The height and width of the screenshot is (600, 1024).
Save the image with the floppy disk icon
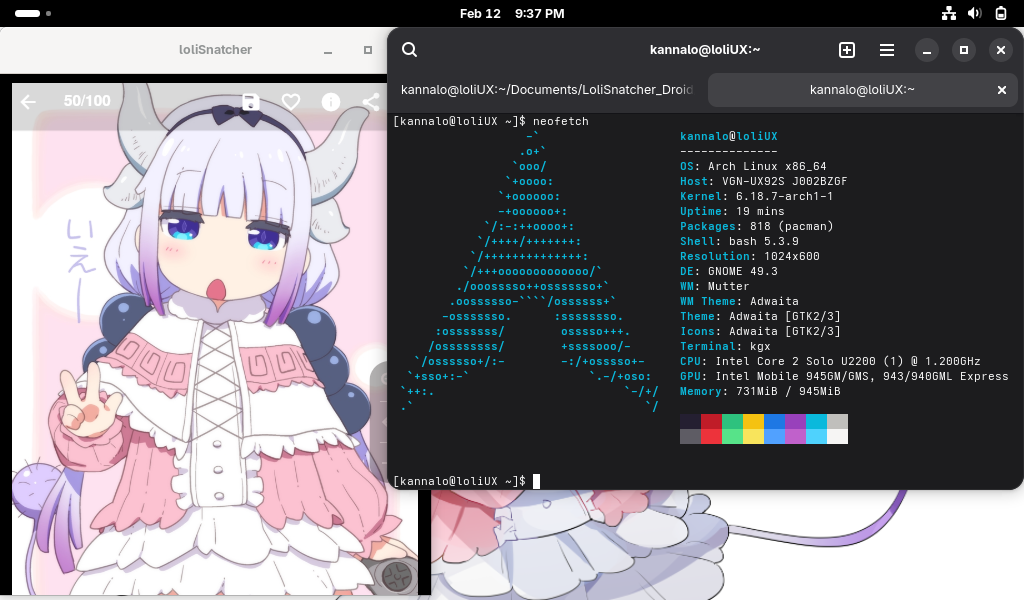pos(251,102)
